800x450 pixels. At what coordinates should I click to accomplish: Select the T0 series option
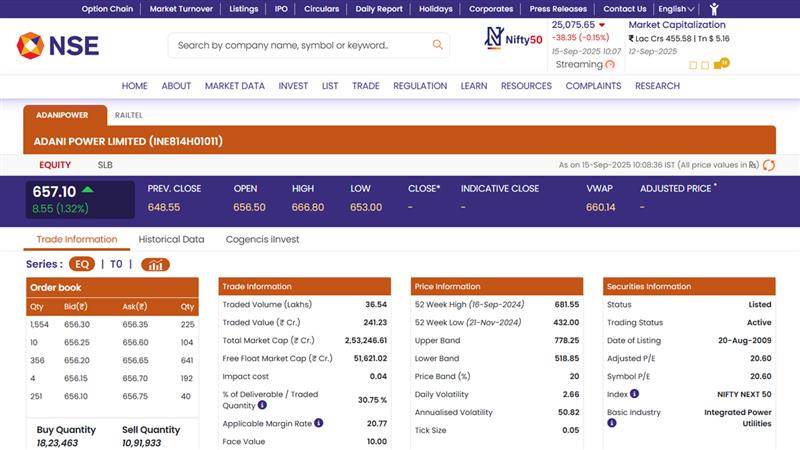tap(116, 265)
